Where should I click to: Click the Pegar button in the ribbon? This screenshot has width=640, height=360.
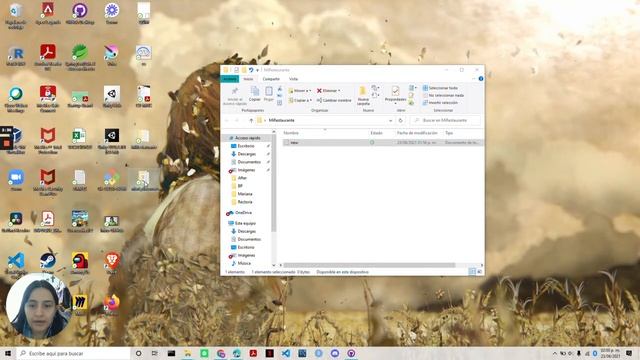(269, 94)
